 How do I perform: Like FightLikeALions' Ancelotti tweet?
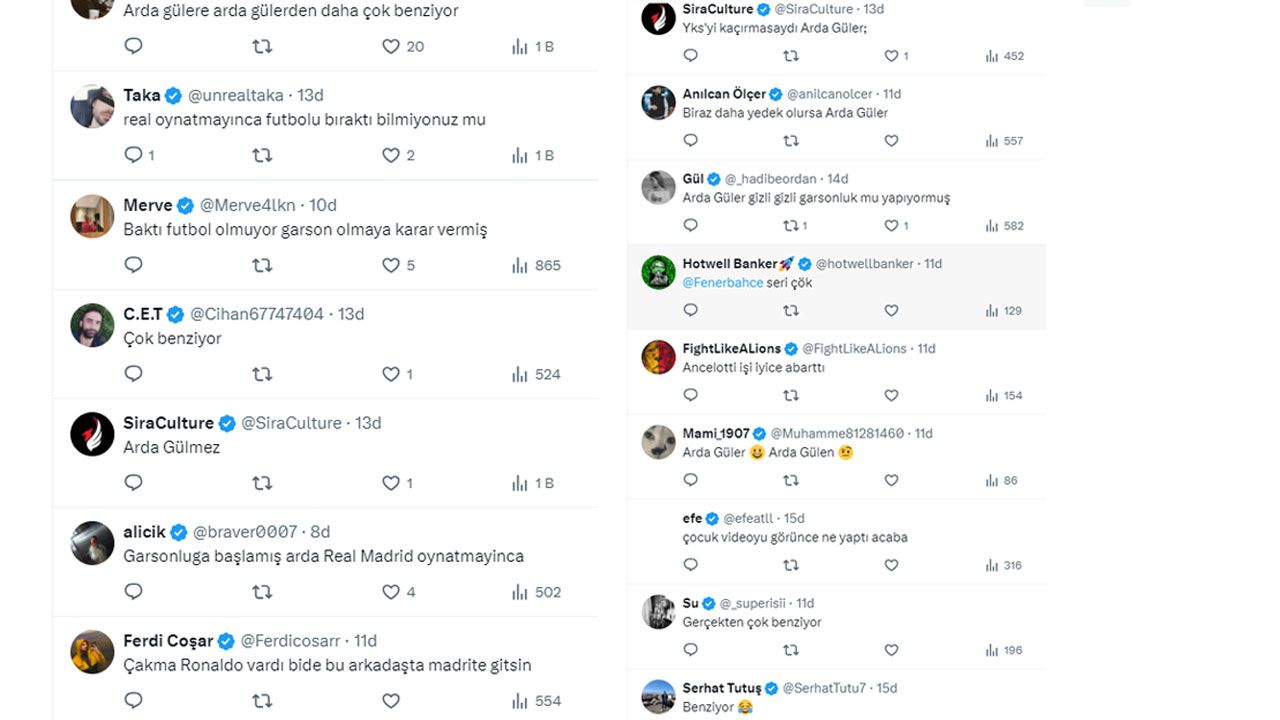point(891,396)
